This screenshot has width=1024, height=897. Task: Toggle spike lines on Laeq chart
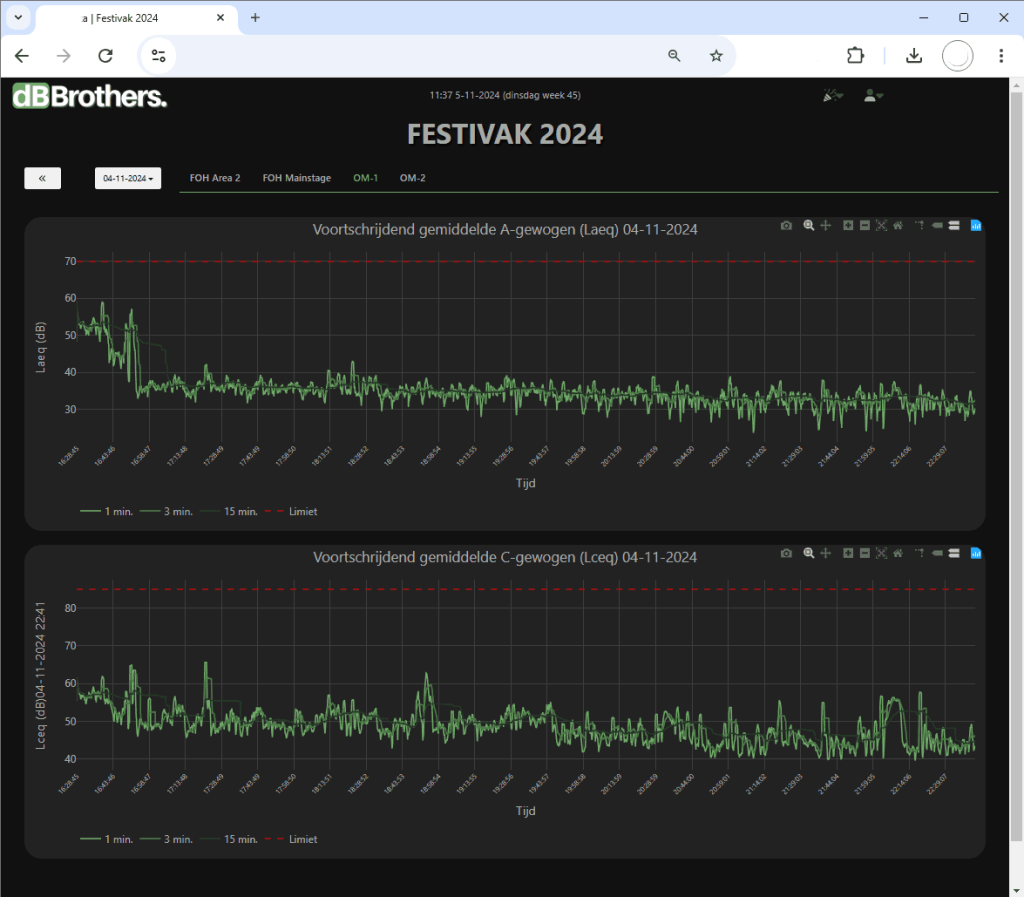coord(920,226)
